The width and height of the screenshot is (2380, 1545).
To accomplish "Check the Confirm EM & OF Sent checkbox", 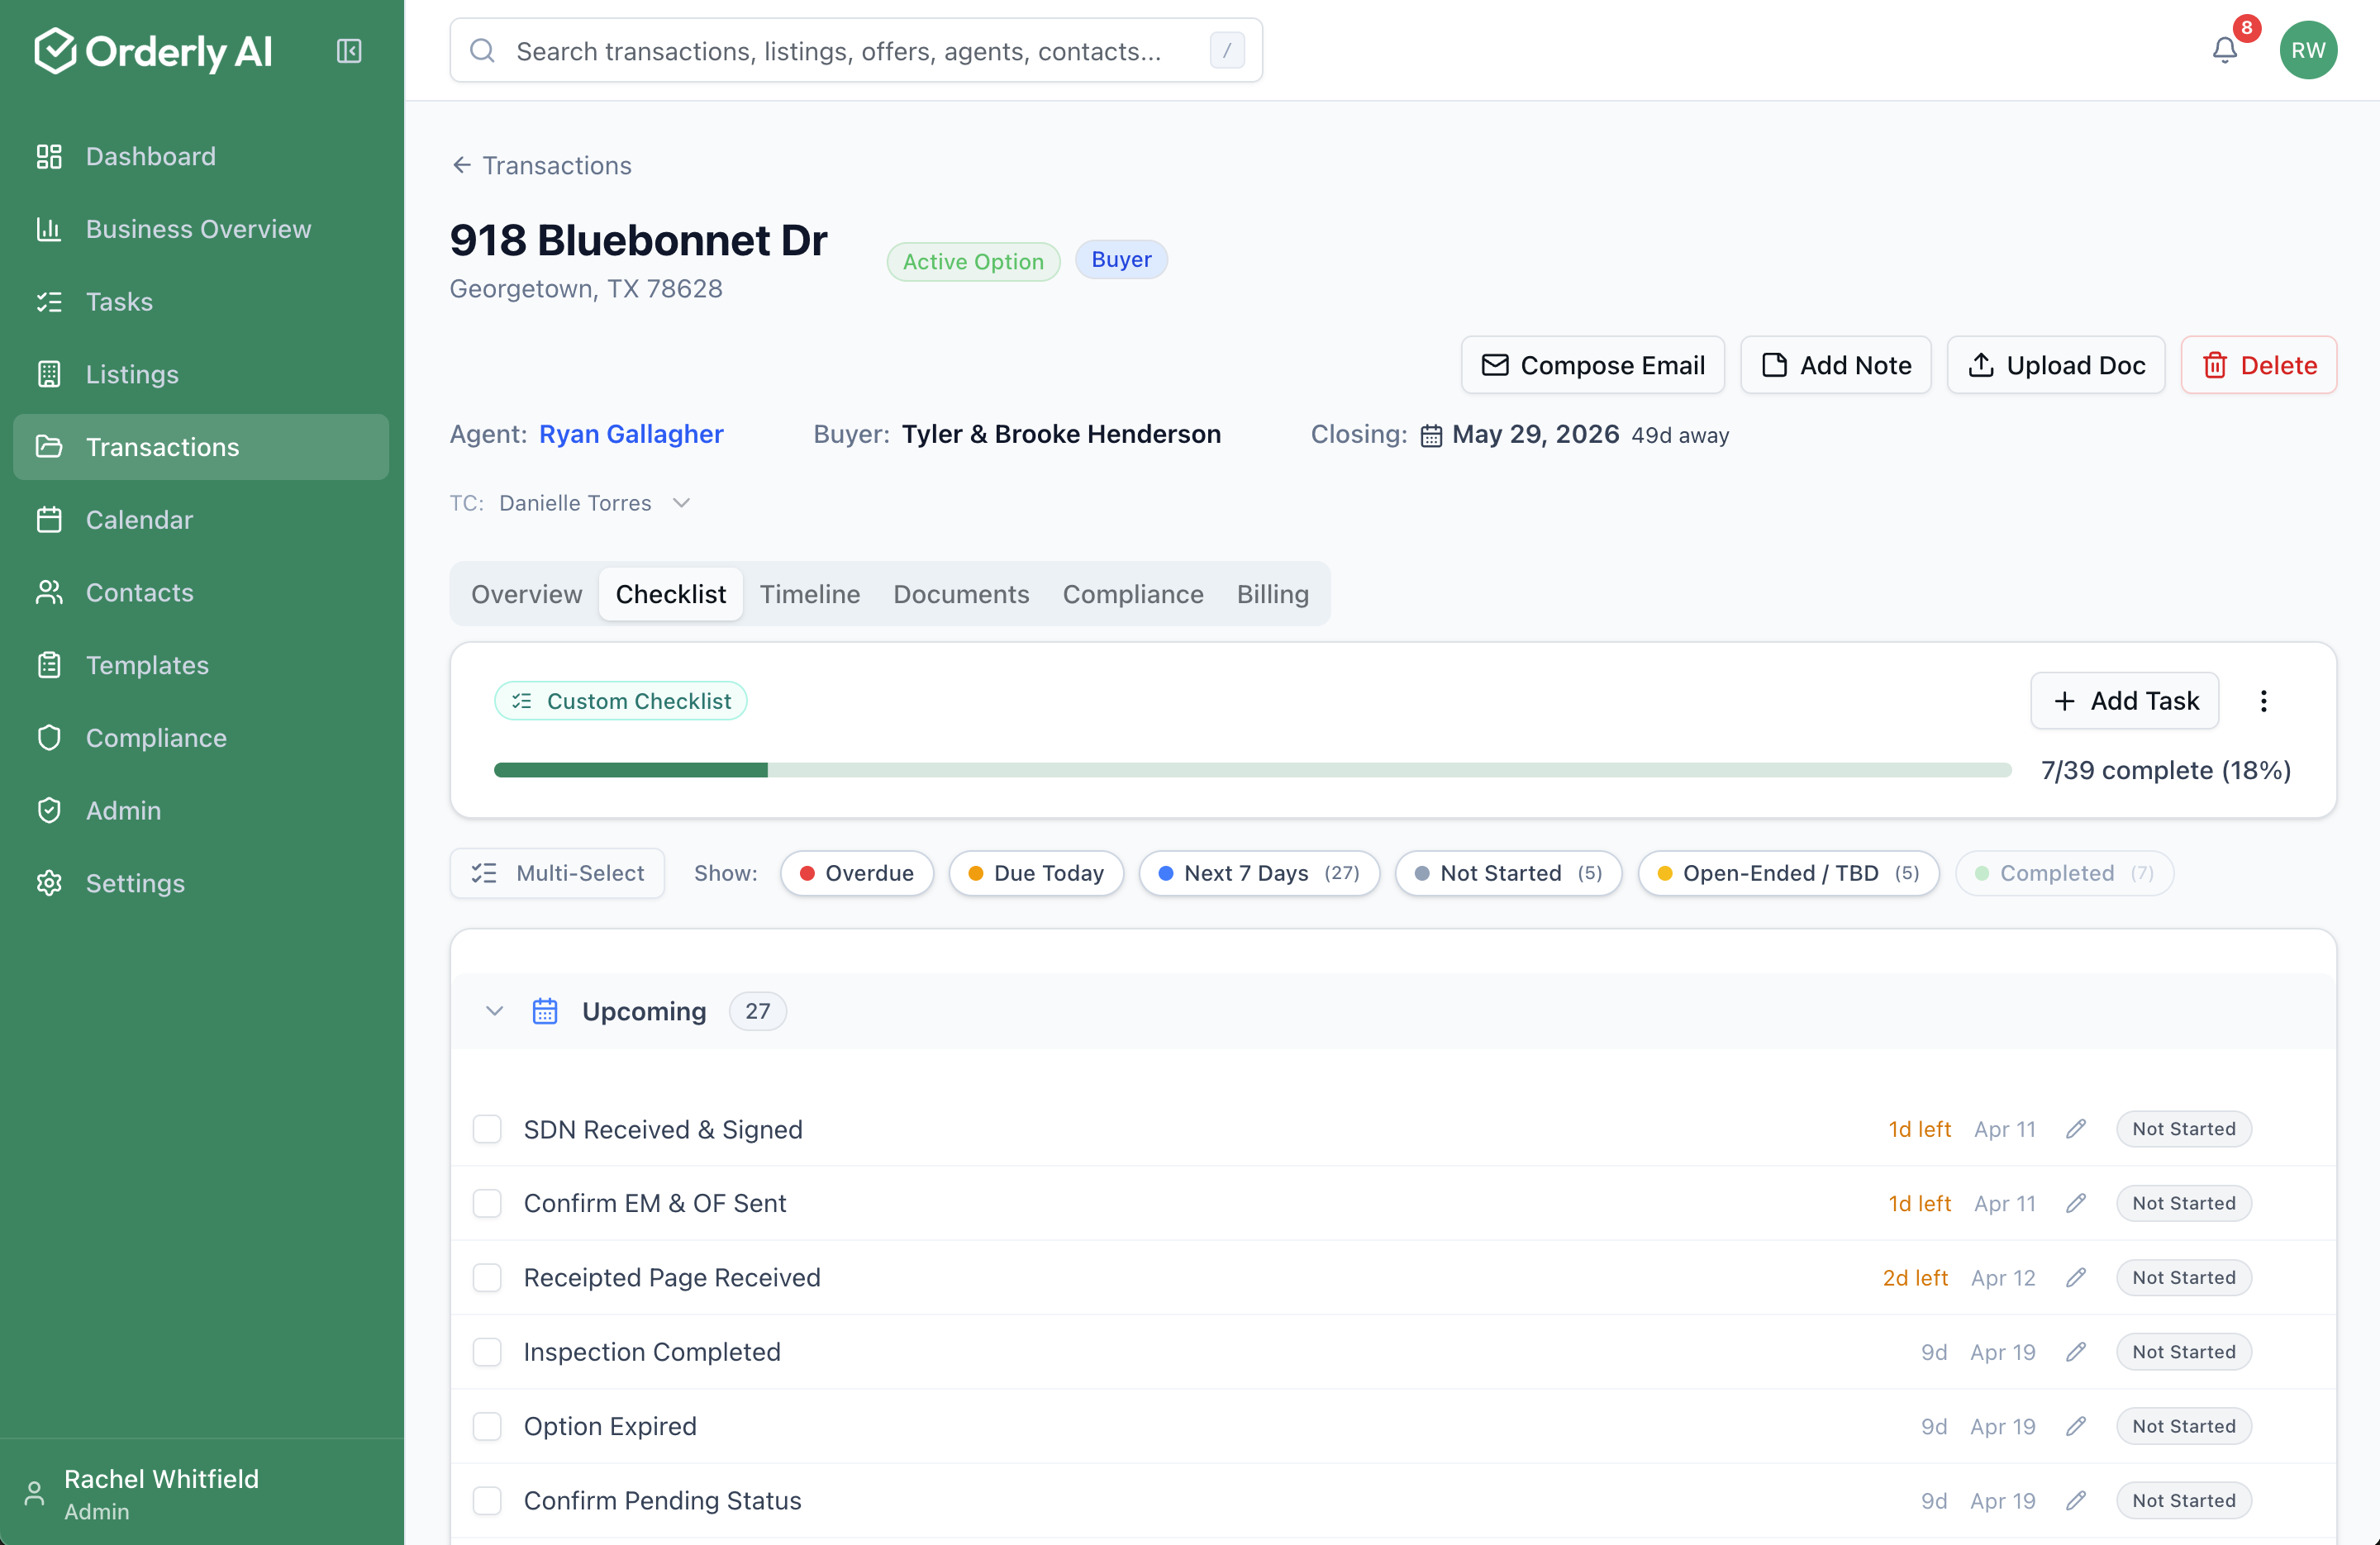I will pyautogui.click(x=487, y=1203).
